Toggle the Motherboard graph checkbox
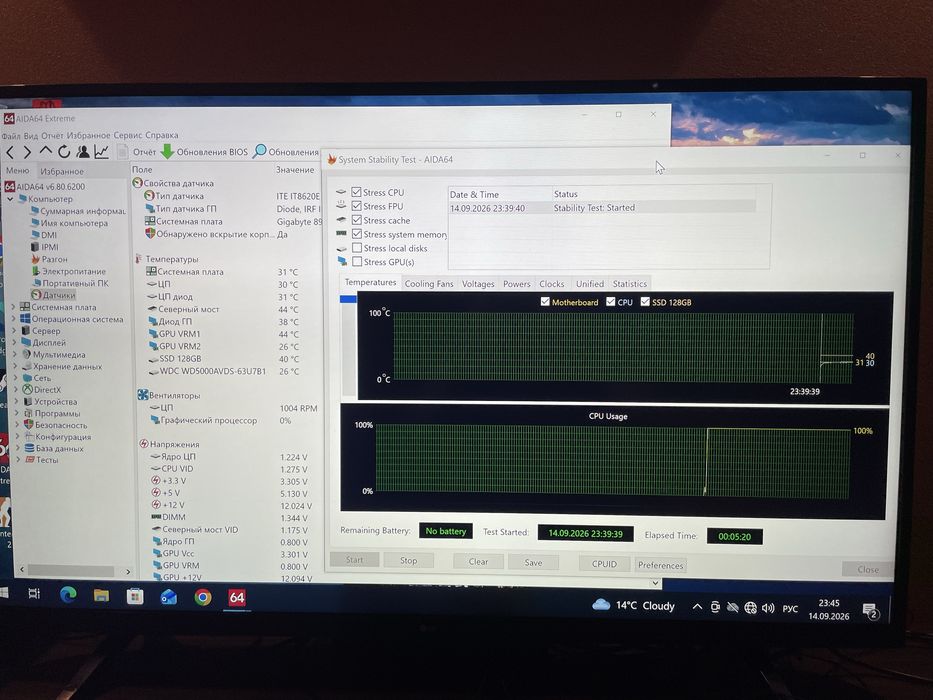Screen dimensions: 933x700 pyautogui.click(x=545, y=302)
